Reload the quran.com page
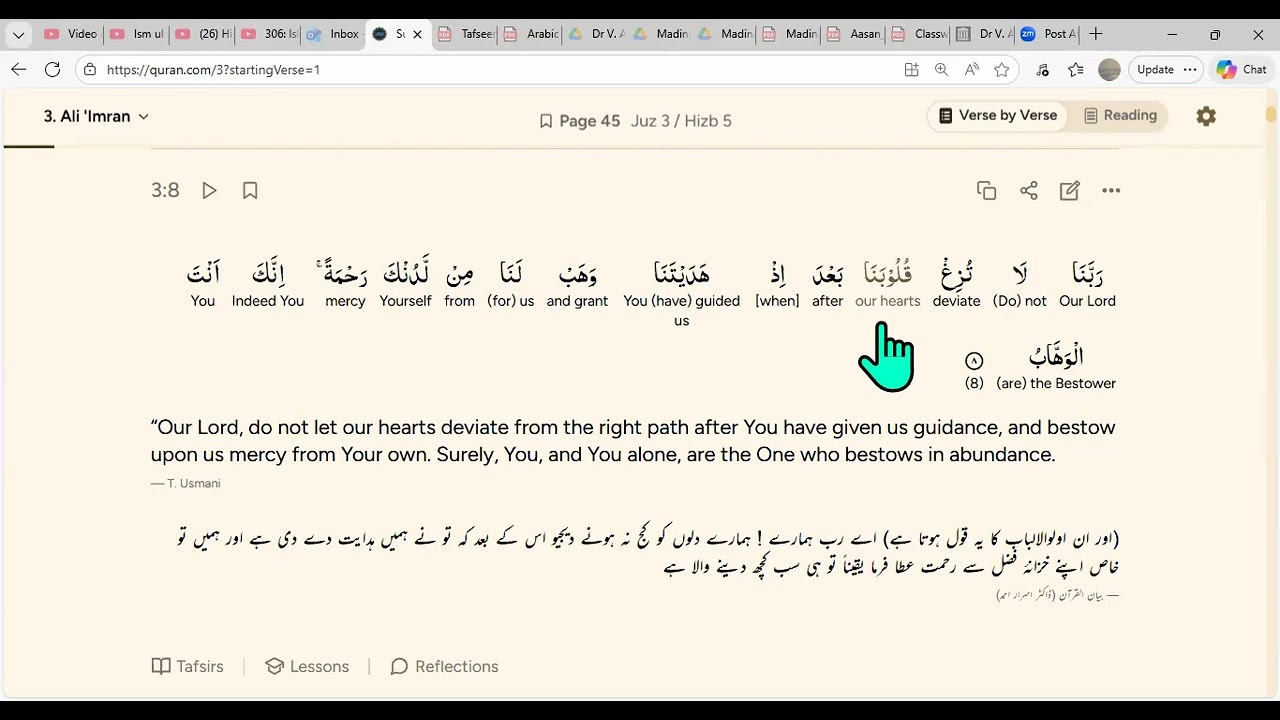Screen dimensions: 1280x720 pyautogui.click(x=53, y=70)
